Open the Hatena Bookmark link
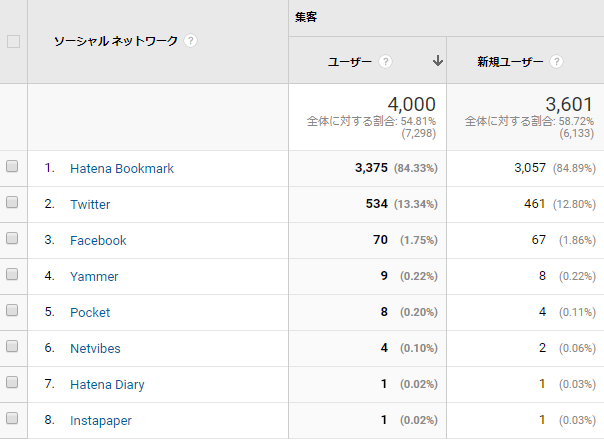 (122, 168)
